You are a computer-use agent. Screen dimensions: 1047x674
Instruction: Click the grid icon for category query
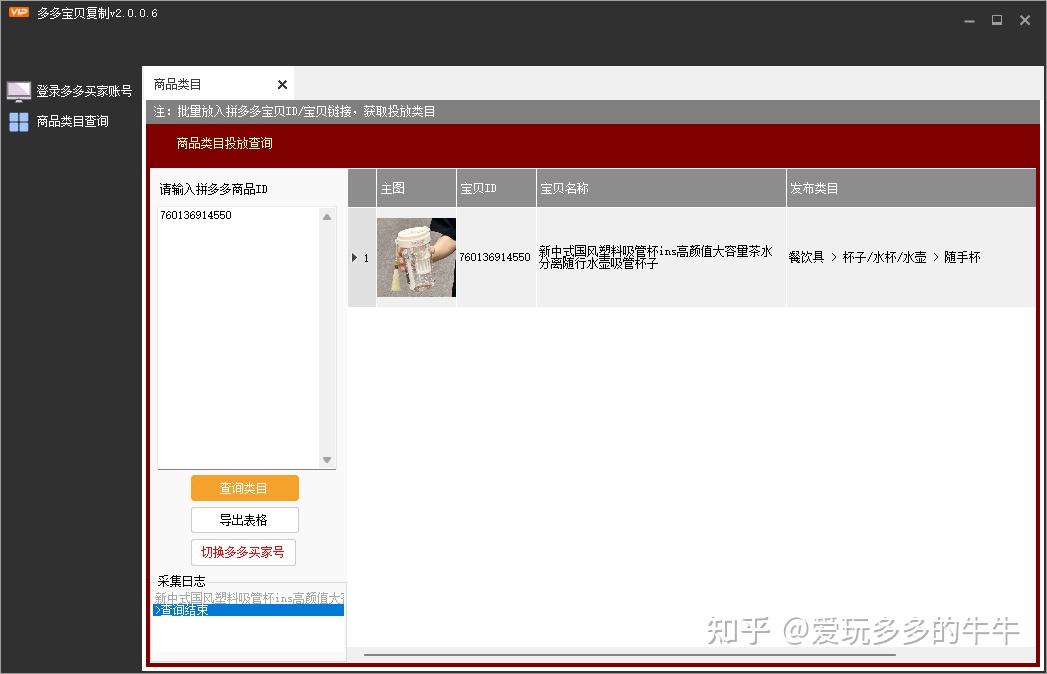pyautogui.click(x=19, y=122)
